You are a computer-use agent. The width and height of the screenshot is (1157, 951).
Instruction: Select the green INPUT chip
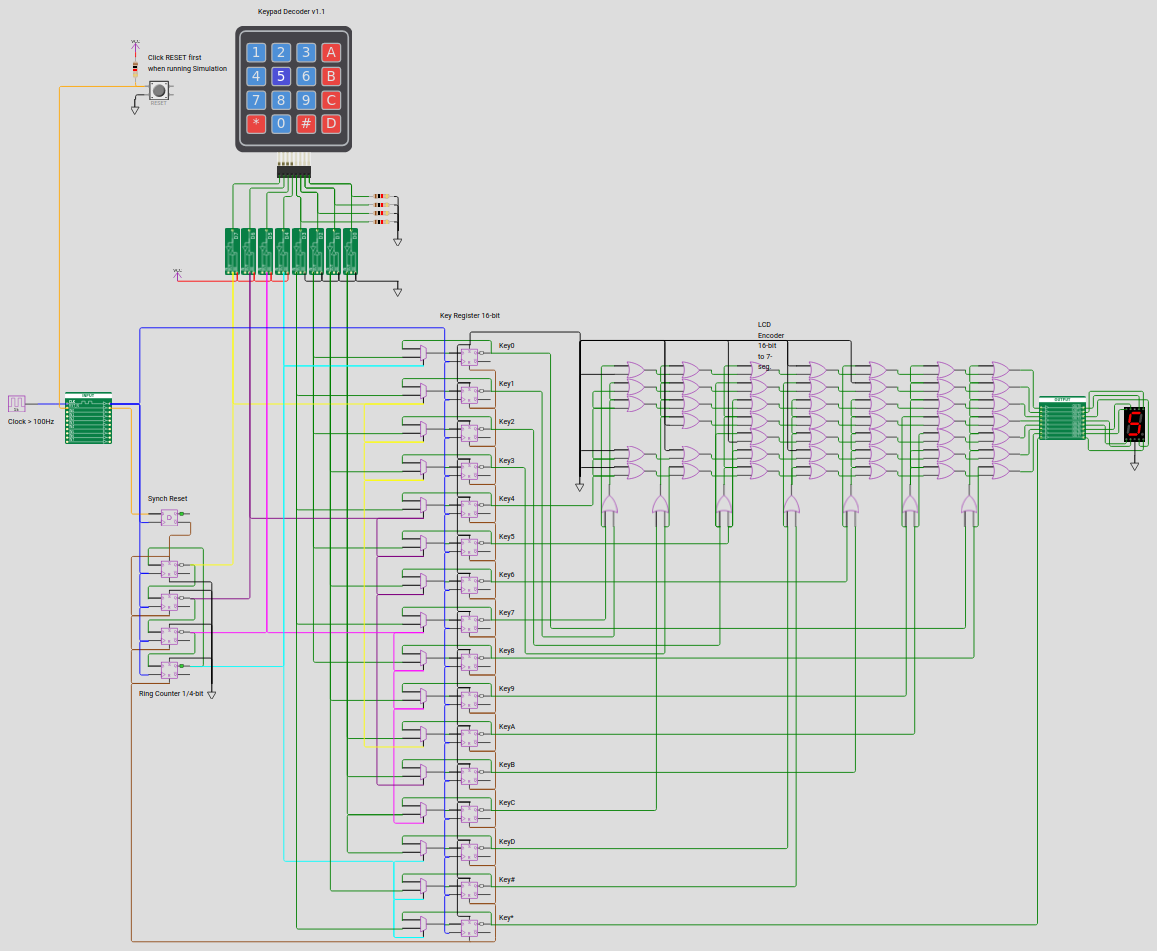[x=88, y=419]
